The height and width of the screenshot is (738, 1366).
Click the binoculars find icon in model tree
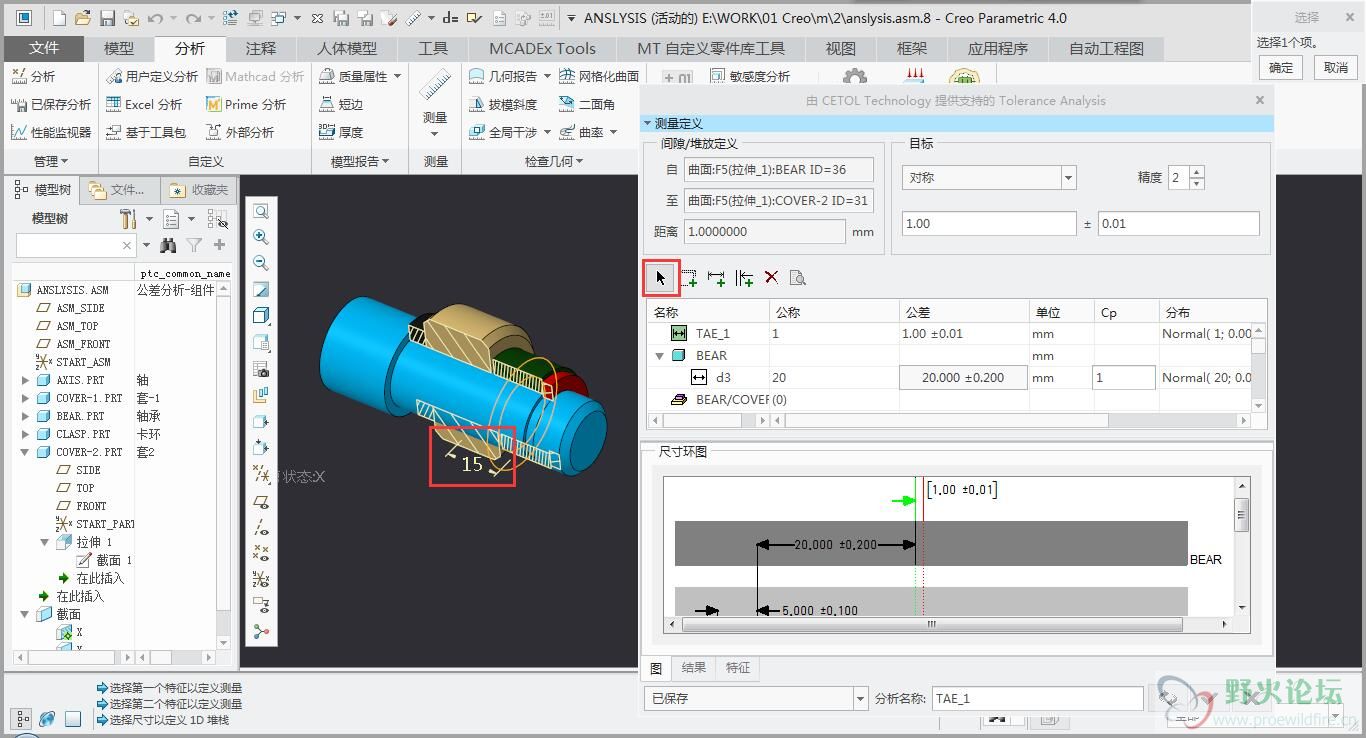tap(168, 245)
